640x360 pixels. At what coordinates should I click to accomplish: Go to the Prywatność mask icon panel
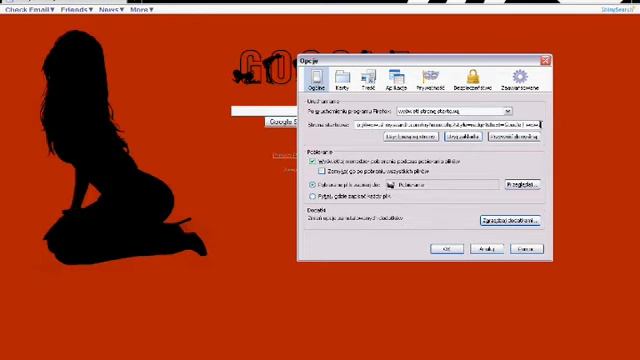pyautogui.click(x=430, y=80)
